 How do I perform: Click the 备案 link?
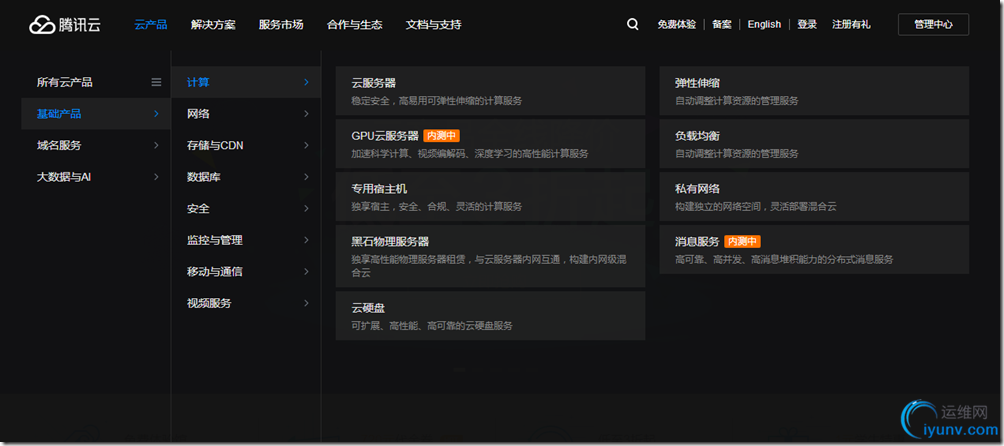coord(722,24)
